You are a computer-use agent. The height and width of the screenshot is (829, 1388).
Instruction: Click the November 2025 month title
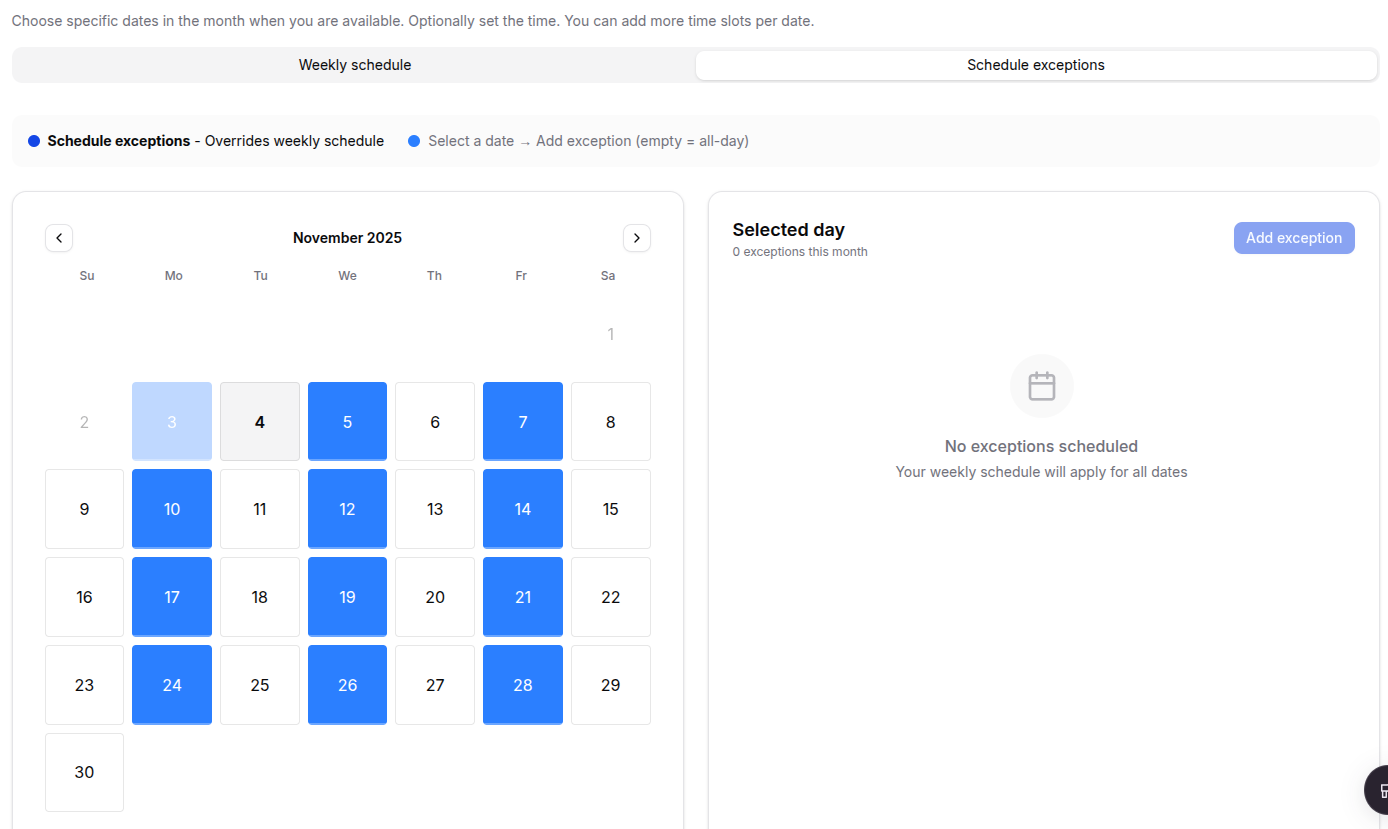[x=347, y=237]
